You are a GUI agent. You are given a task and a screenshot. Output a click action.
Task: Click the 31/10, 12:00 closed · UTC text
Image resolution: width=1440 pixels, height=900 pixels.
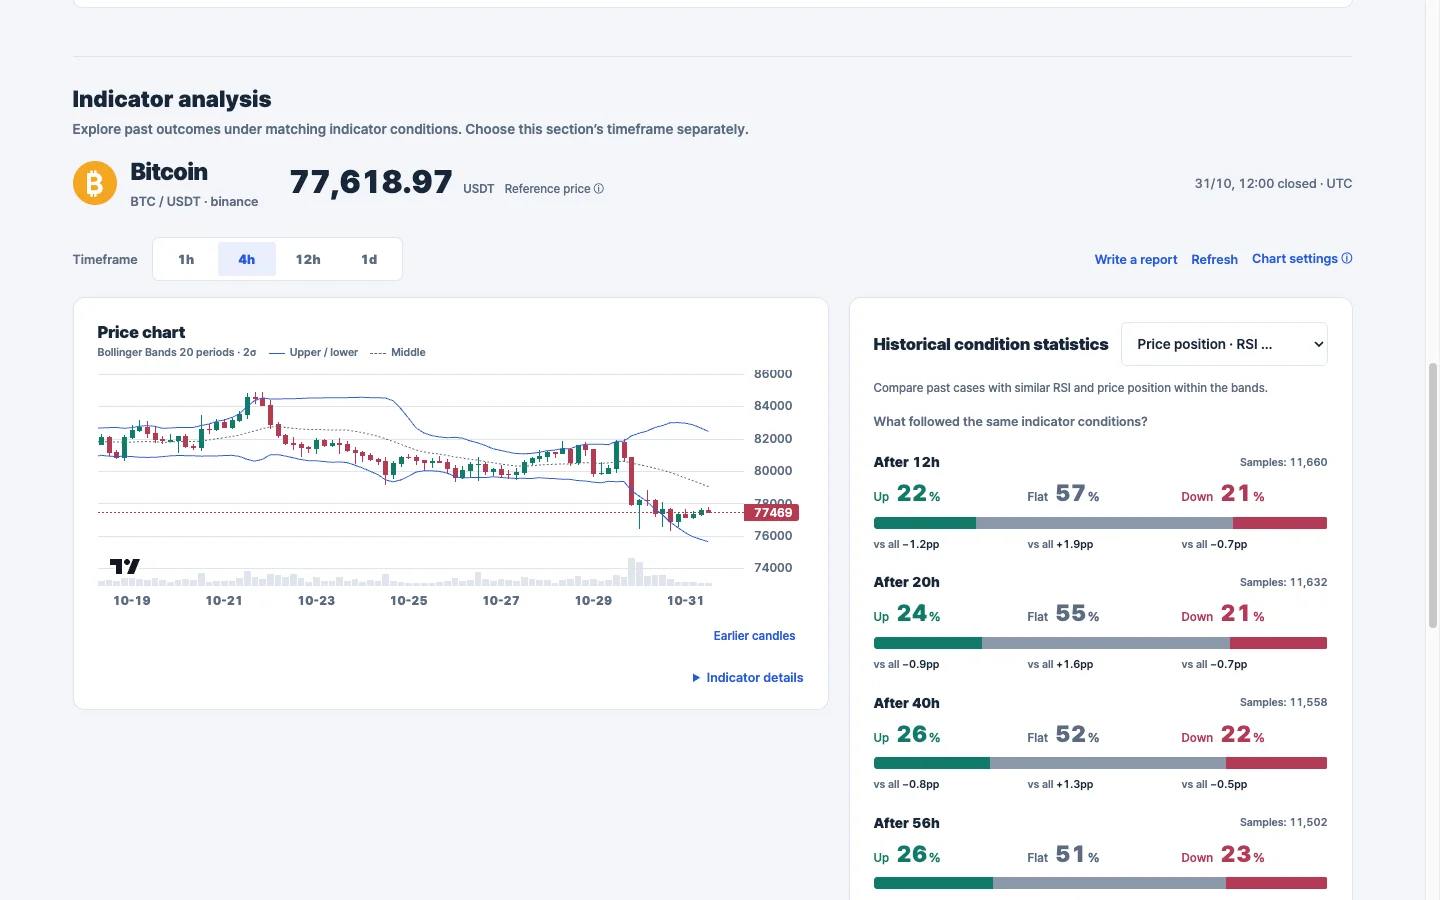tap(1273, 184)
